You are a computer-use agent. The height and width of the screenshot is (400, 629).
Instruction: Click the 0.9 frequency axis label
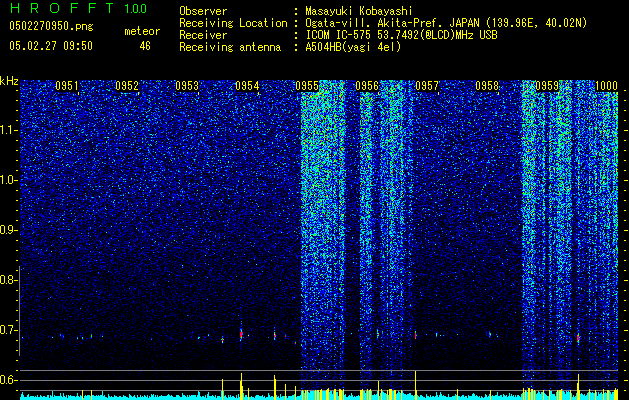click(7, 230)
